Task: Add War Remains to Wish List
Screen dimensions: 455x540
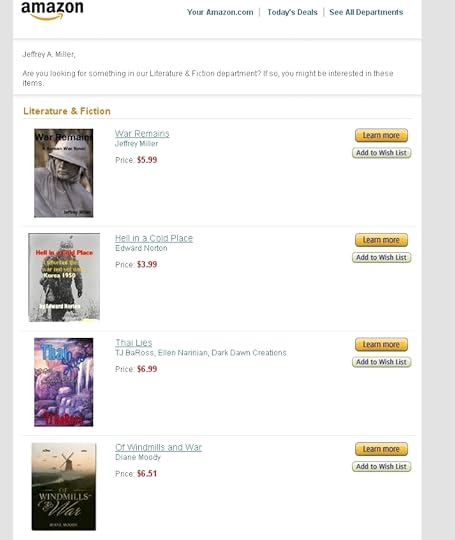Action: tap(382, 153)
